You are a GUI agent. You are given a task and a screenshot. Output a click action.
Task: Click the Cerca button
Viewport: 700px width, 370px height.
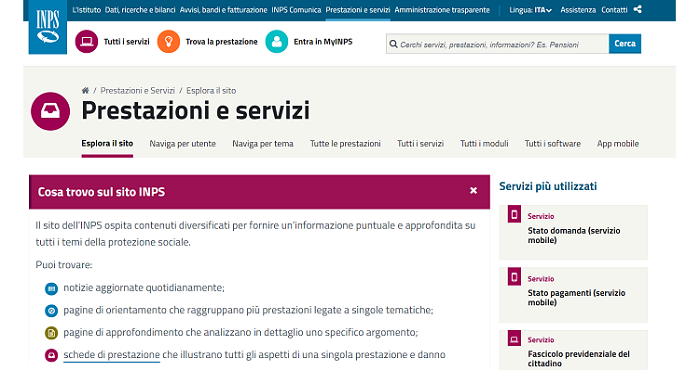click(x=625, y=44)
